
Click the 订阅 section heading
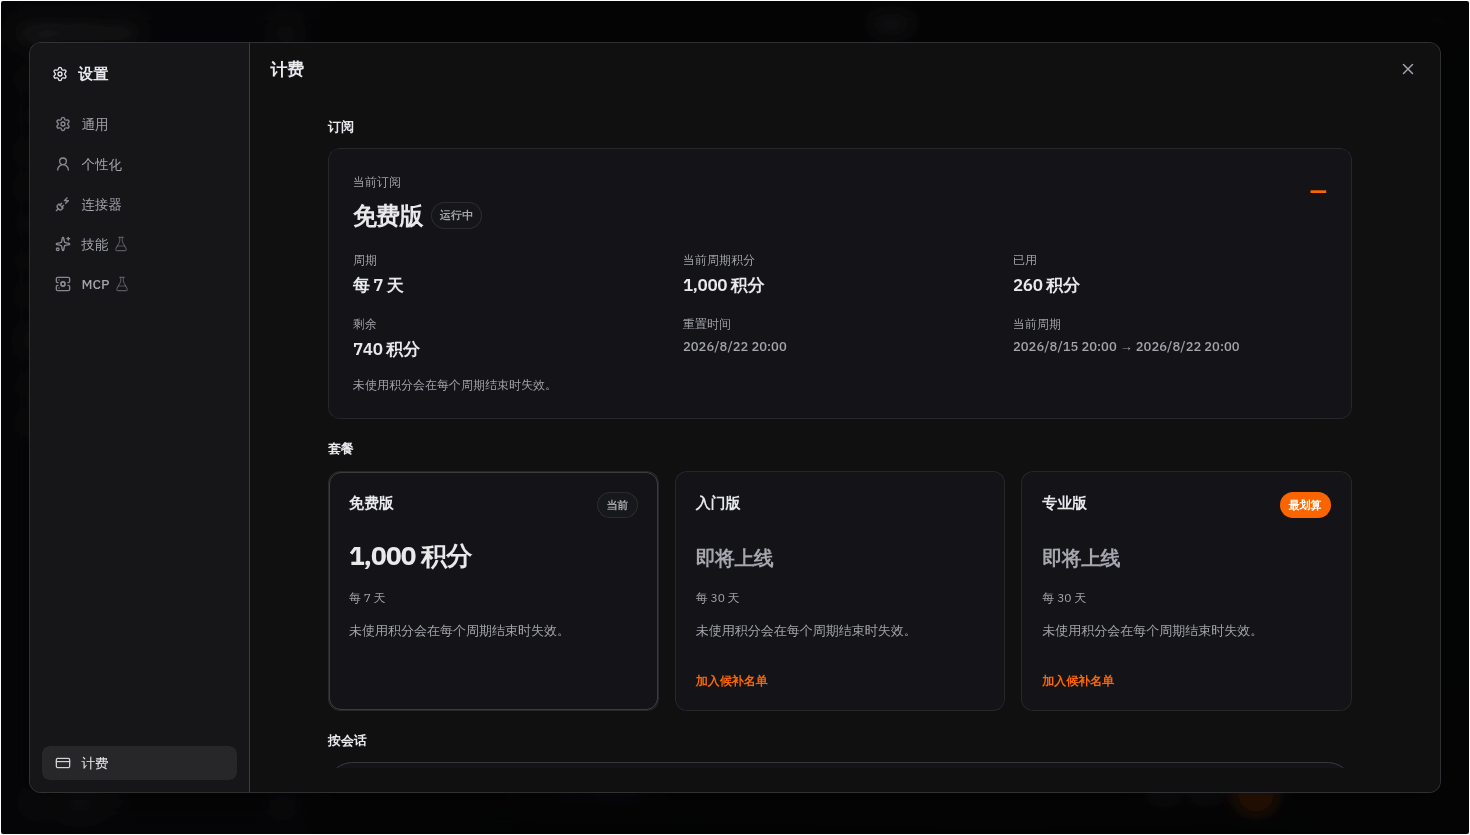341,127
